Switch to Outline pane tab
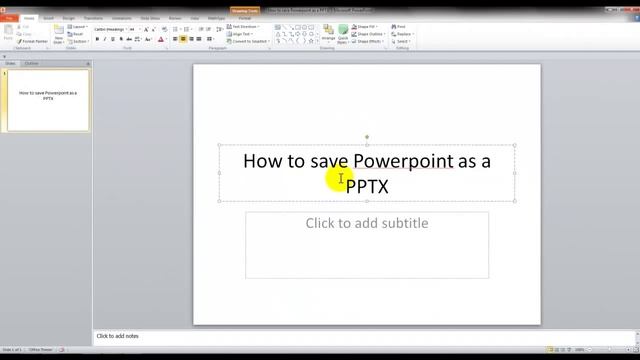This screenshot has width=640, height=360. click(31, 64)
